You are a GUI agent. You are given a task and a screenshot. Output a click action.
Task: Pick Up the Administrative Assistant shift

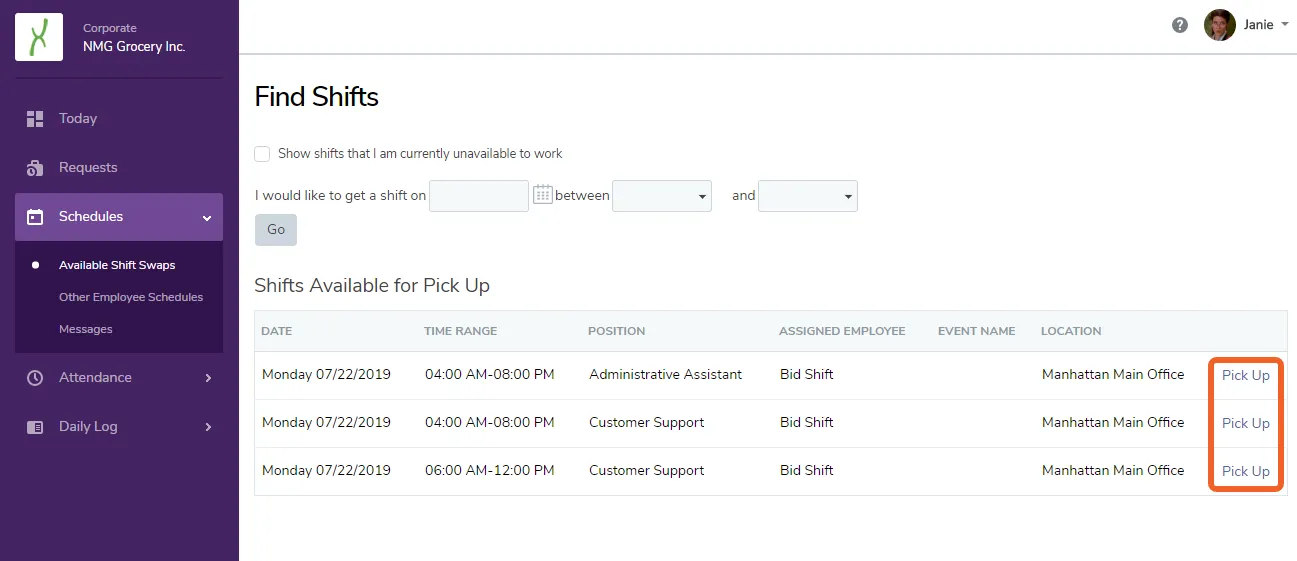pos(1246,375)
